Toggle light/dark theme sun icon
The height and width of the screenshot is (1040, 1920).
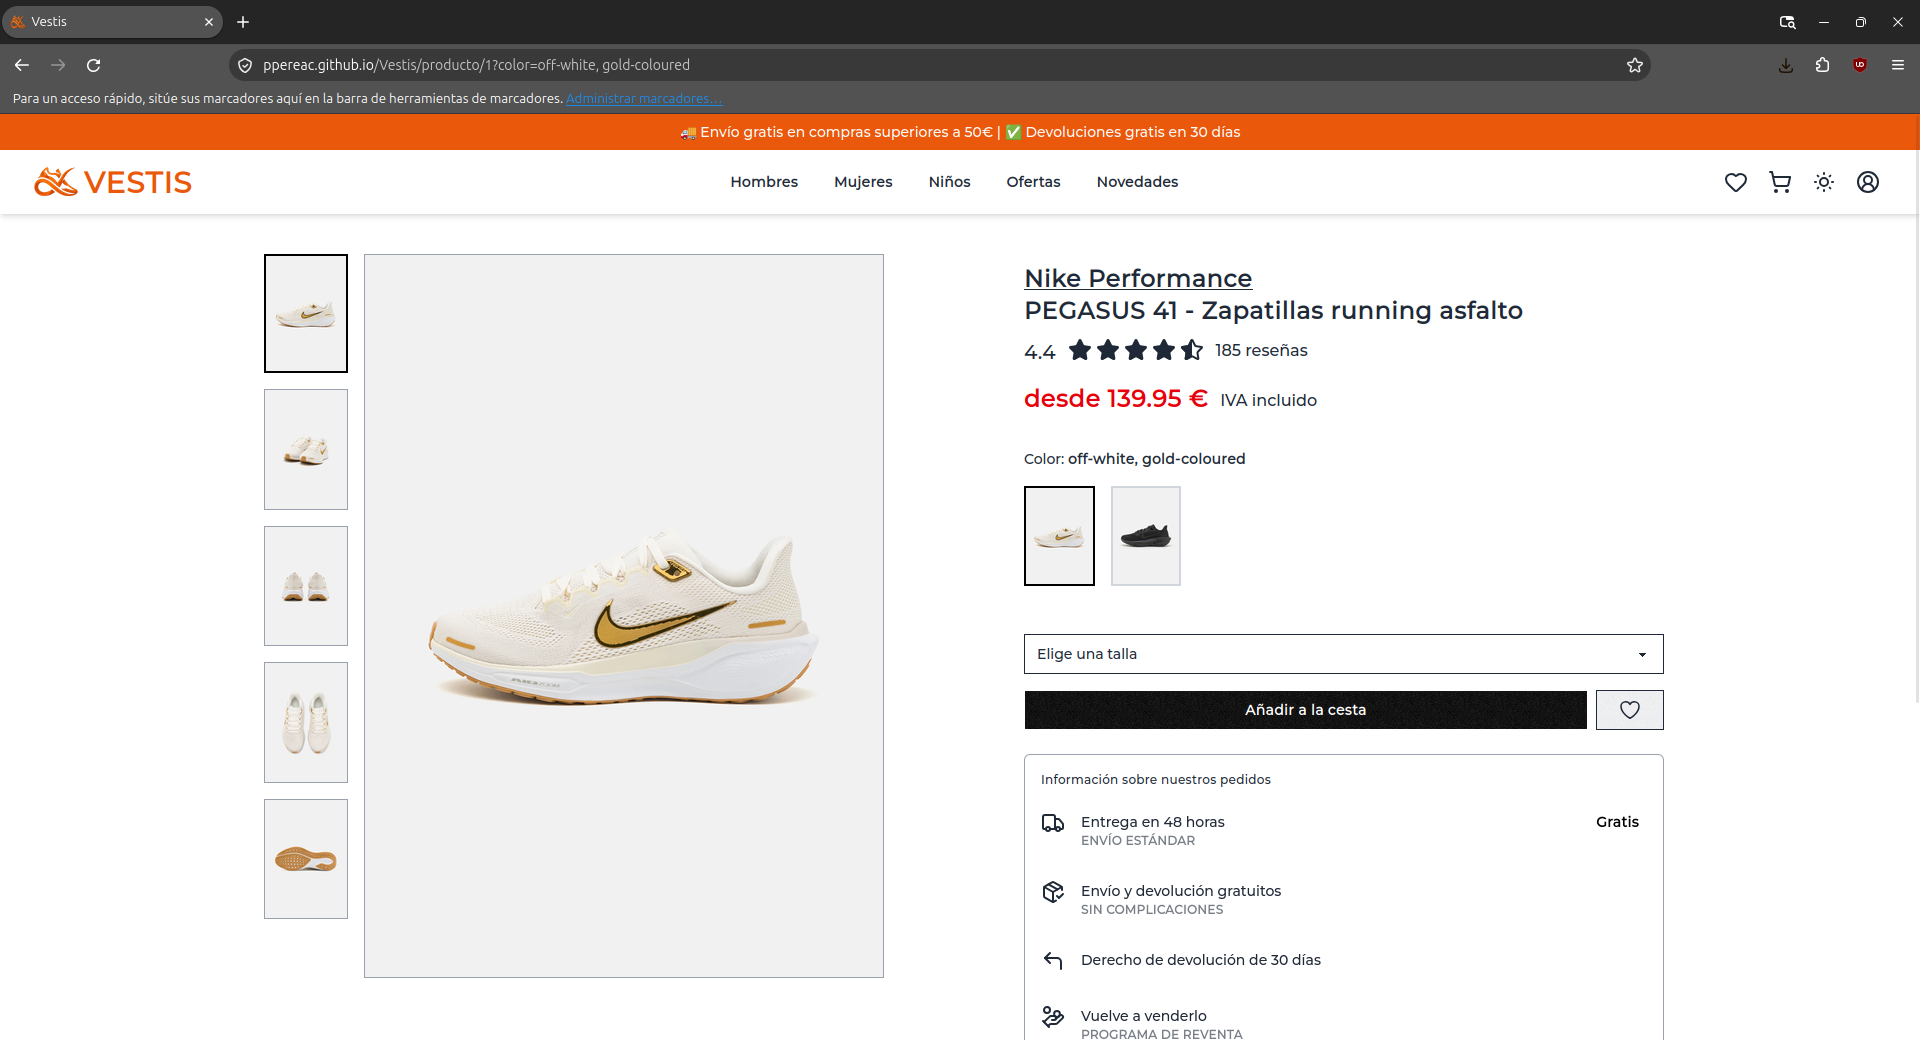coord(1824,182)
